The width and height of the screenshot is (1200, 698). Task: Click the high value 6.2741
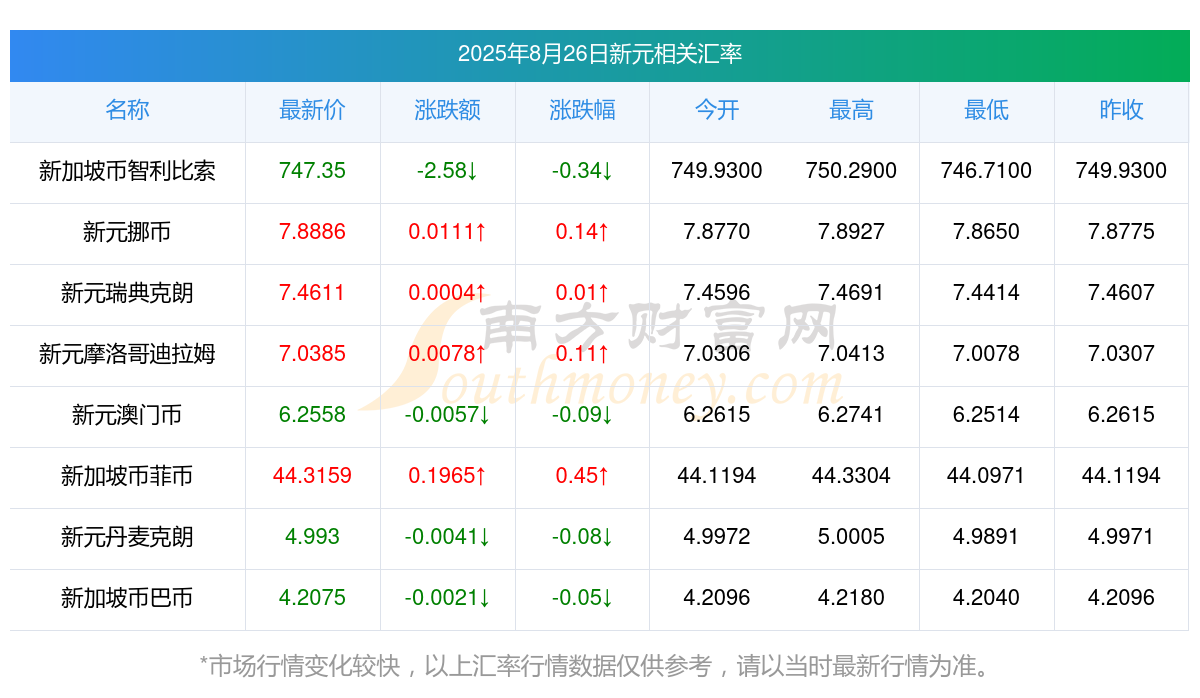tap(851, 415)
